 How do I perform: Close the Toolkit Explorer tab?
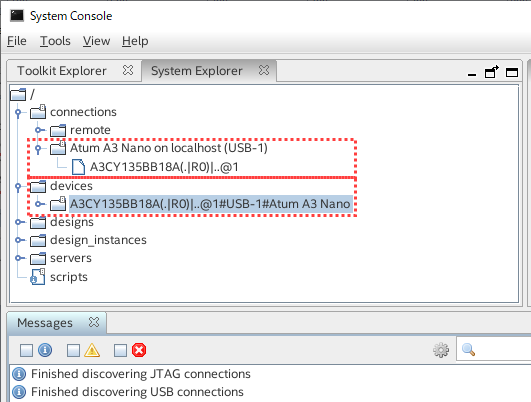128,70
